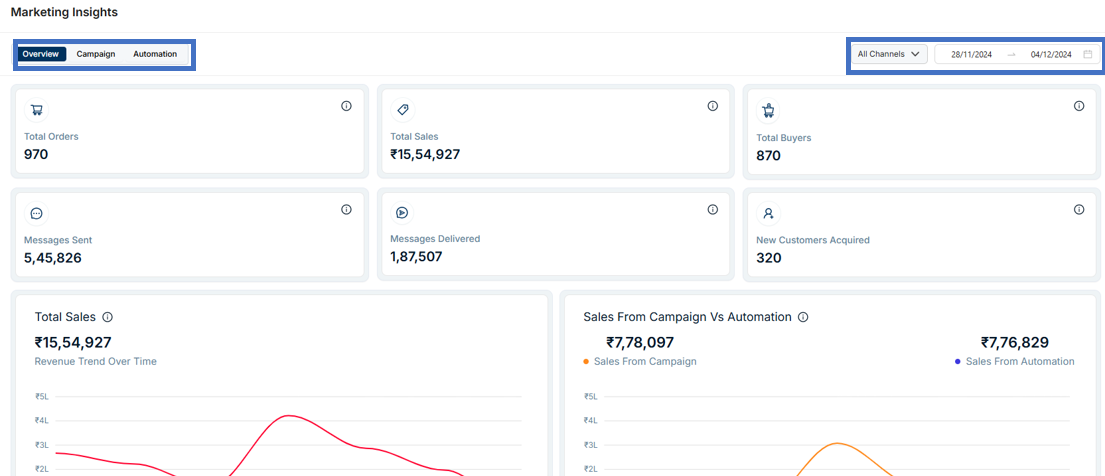Viewport: 1105px width, 476px height.
Task: Click the Messages Sent chat bubble icon
Action: point(37,214)
